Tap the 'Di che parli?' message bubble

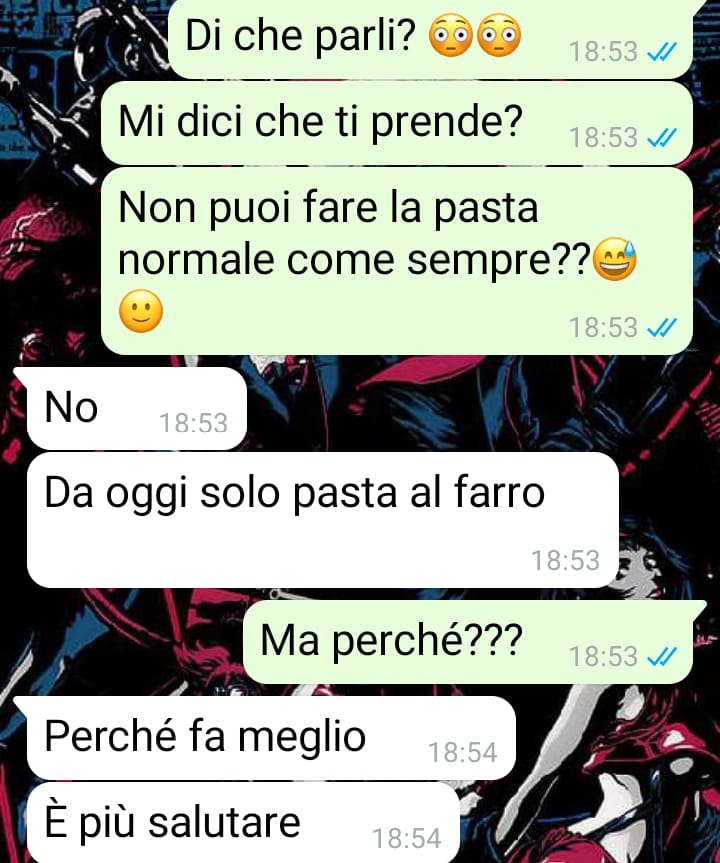pos(430,37)
